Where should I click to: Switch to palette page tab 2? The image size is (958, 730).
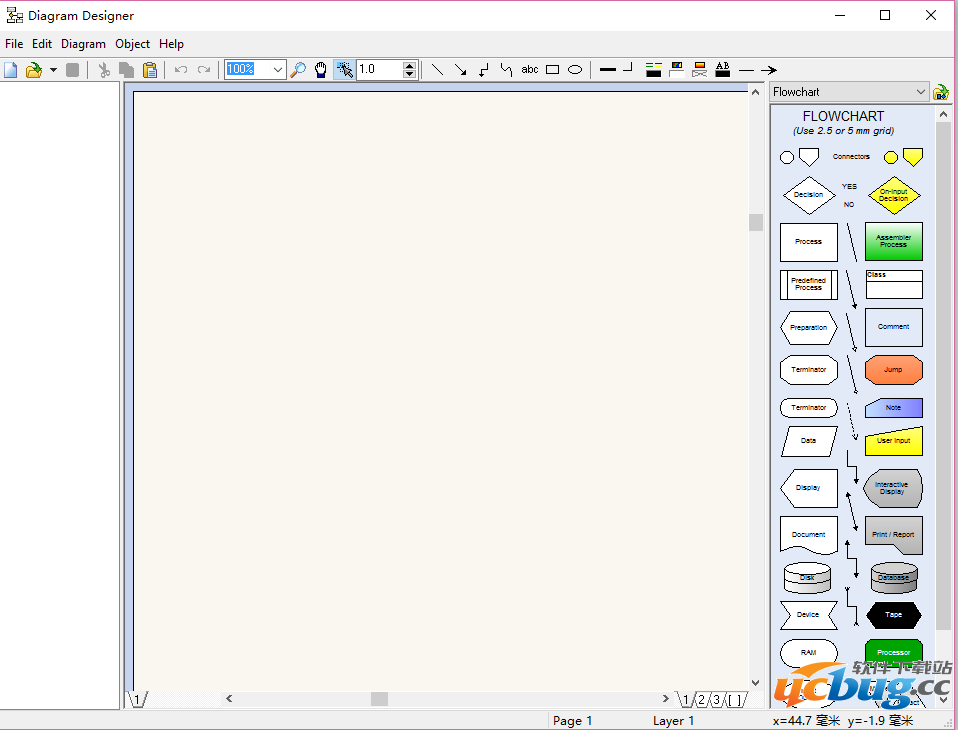(701, 700)
